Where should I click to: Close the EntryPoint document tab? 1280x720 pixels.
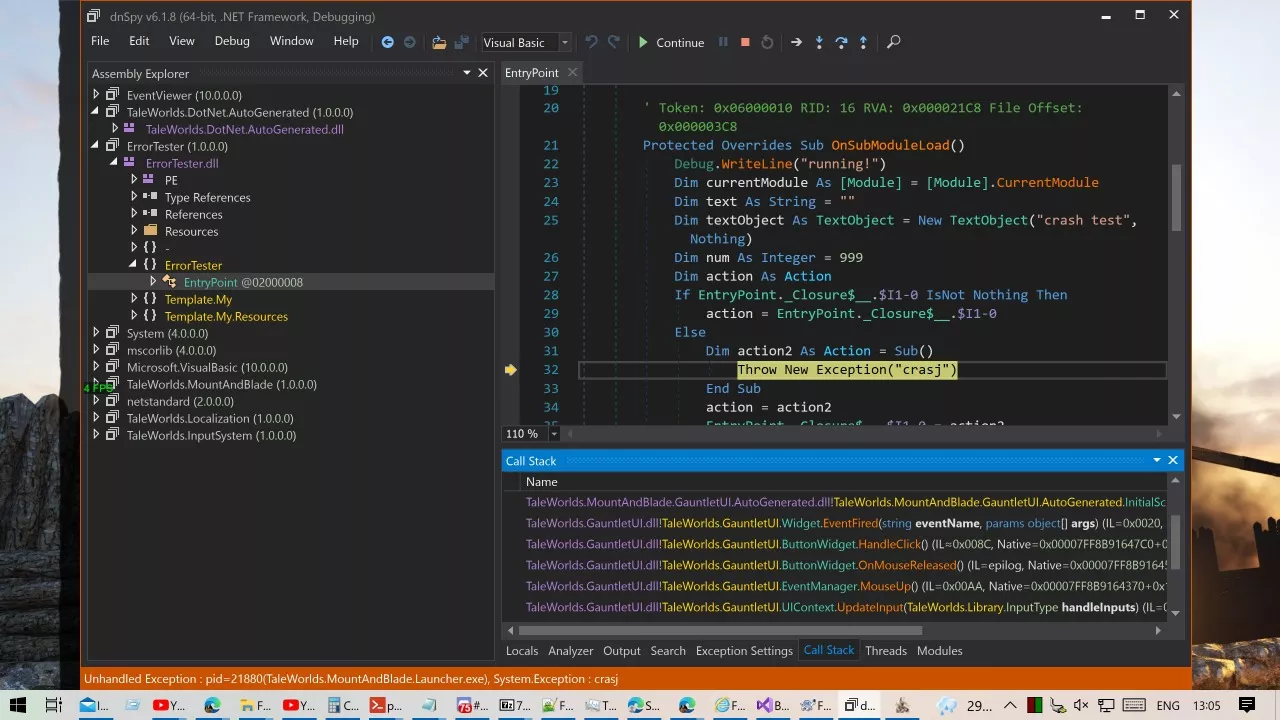coord(573,72)
